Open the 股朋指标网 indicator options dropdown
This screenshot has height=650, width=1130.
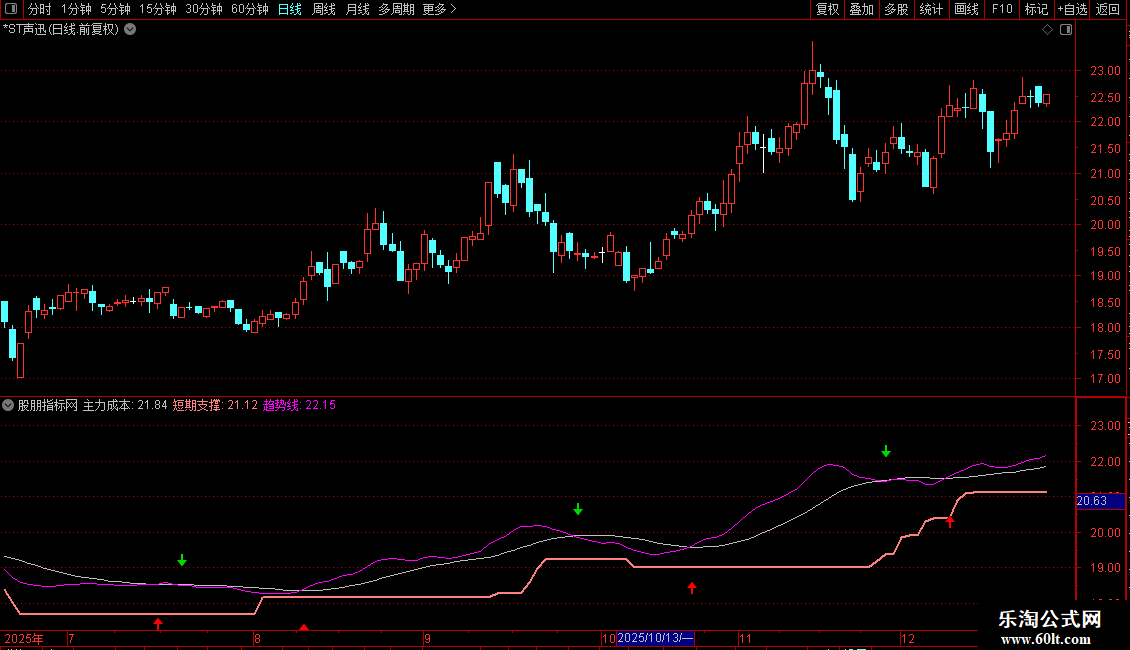click(x=8, y=405)
